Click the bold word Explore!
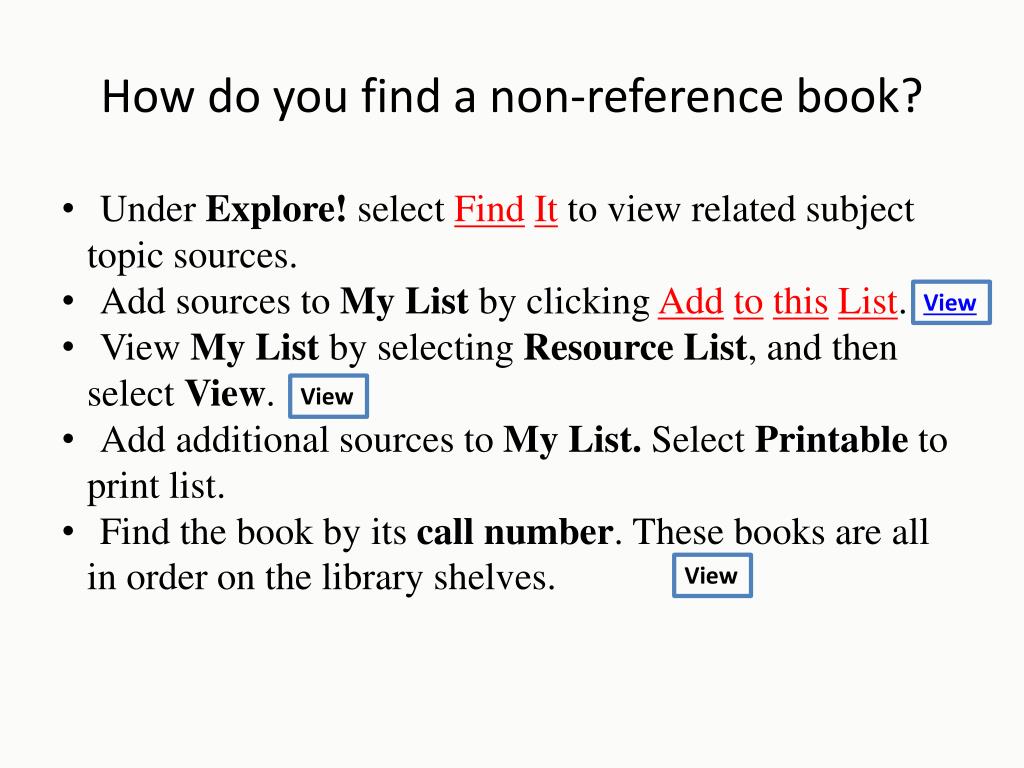Image resolution: width=1024 pixels, height=768 pixels. point(276,210)
